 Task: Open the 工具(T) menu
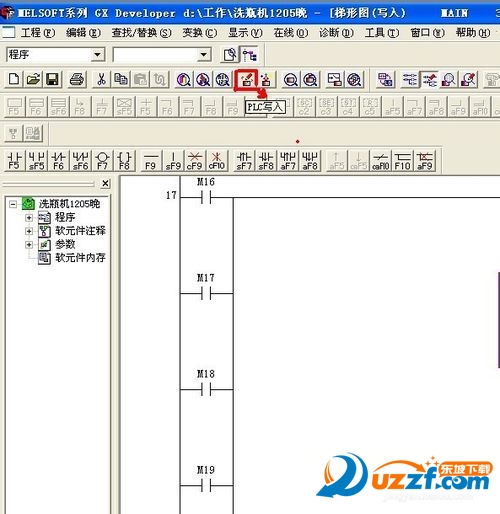(382, 33)
